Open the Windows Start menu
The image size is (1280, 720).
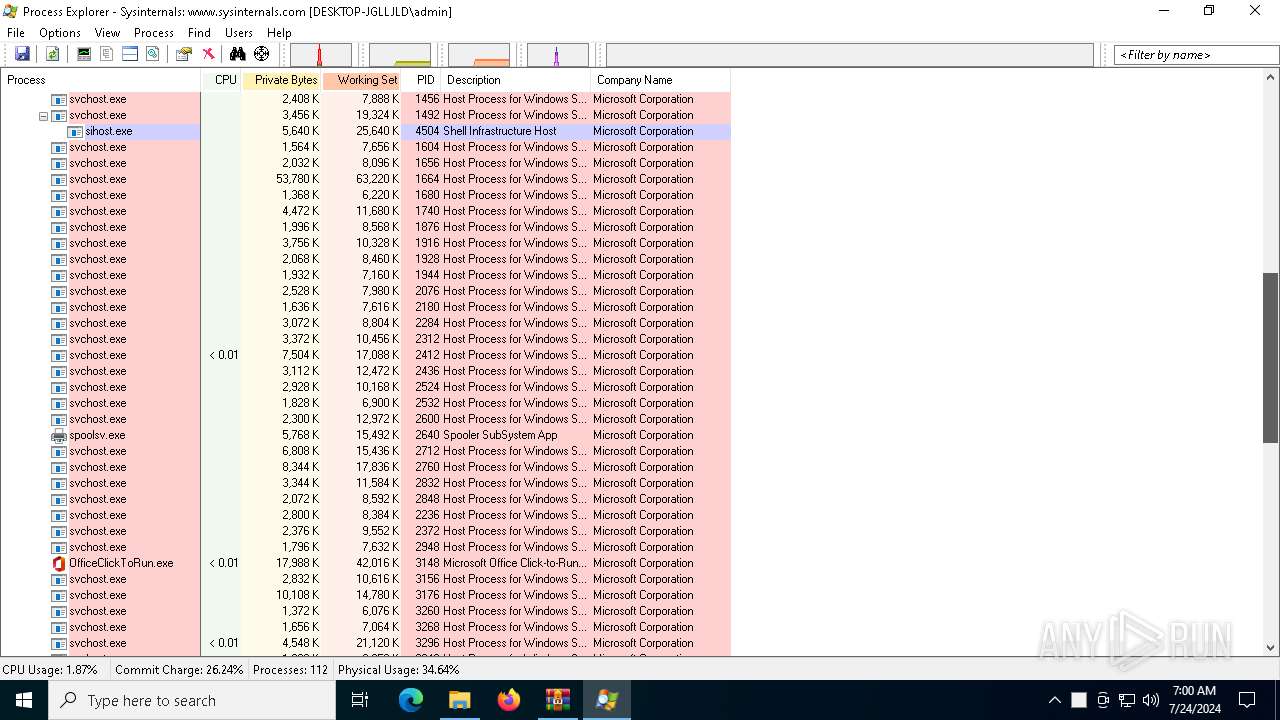pyautogui.click(x=24, y=700)
